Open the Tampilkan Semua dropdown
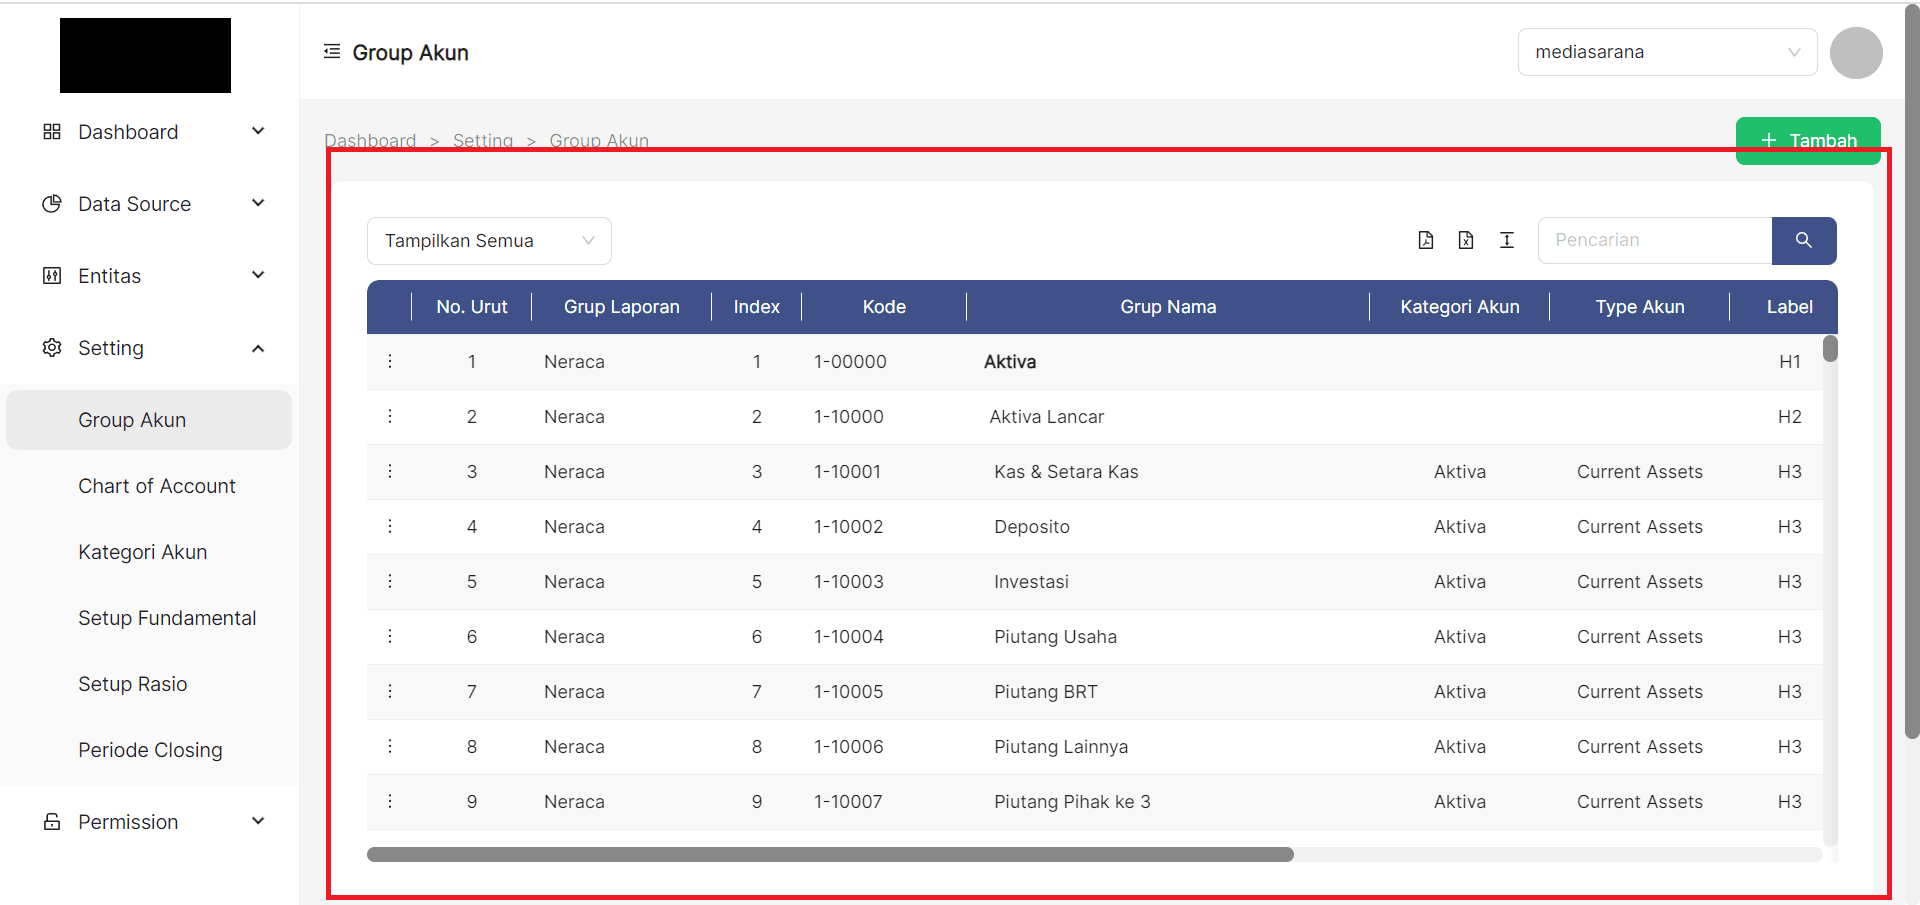The width and height of the screenshot is (1920, 905). tap(489, 241)
